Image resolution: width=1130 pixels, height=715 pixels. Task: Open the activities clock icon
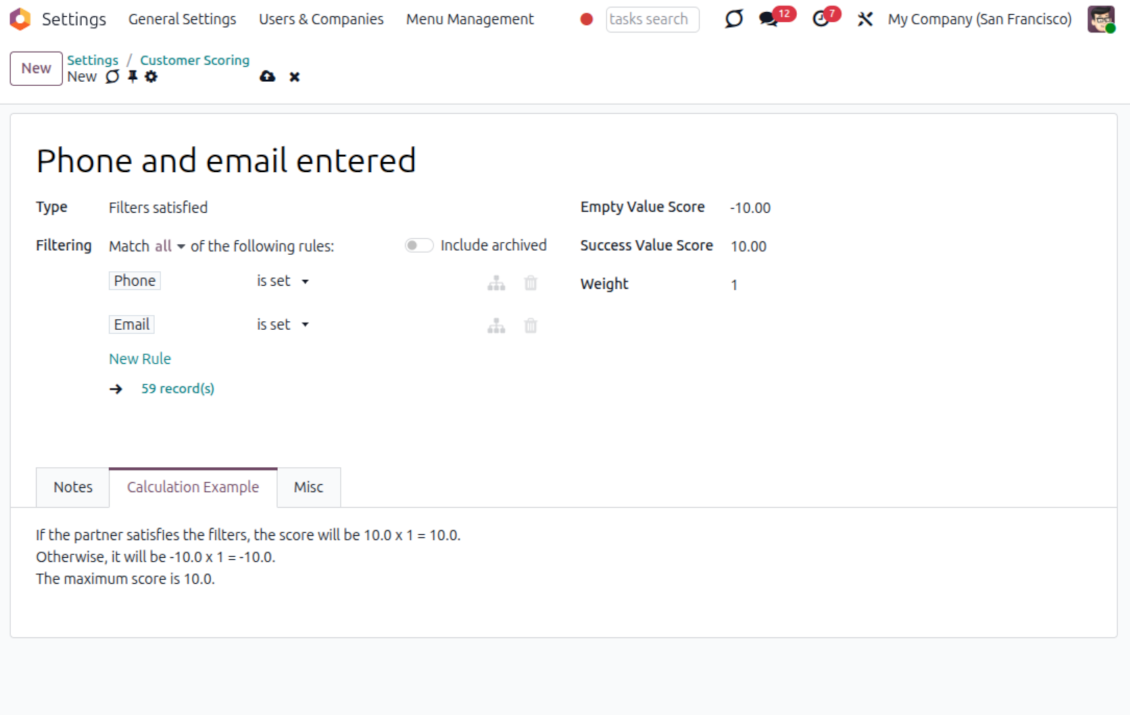[x=821, y=19]
